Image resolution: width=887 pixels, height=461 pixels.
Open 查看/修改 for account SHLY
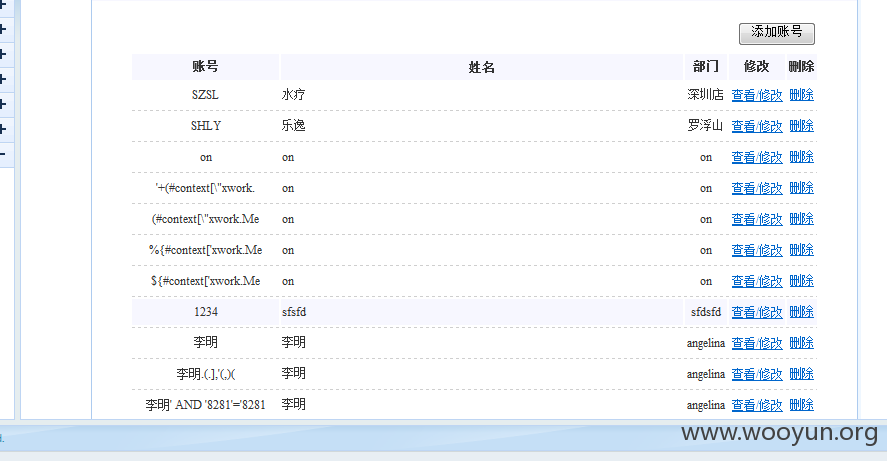757,126
